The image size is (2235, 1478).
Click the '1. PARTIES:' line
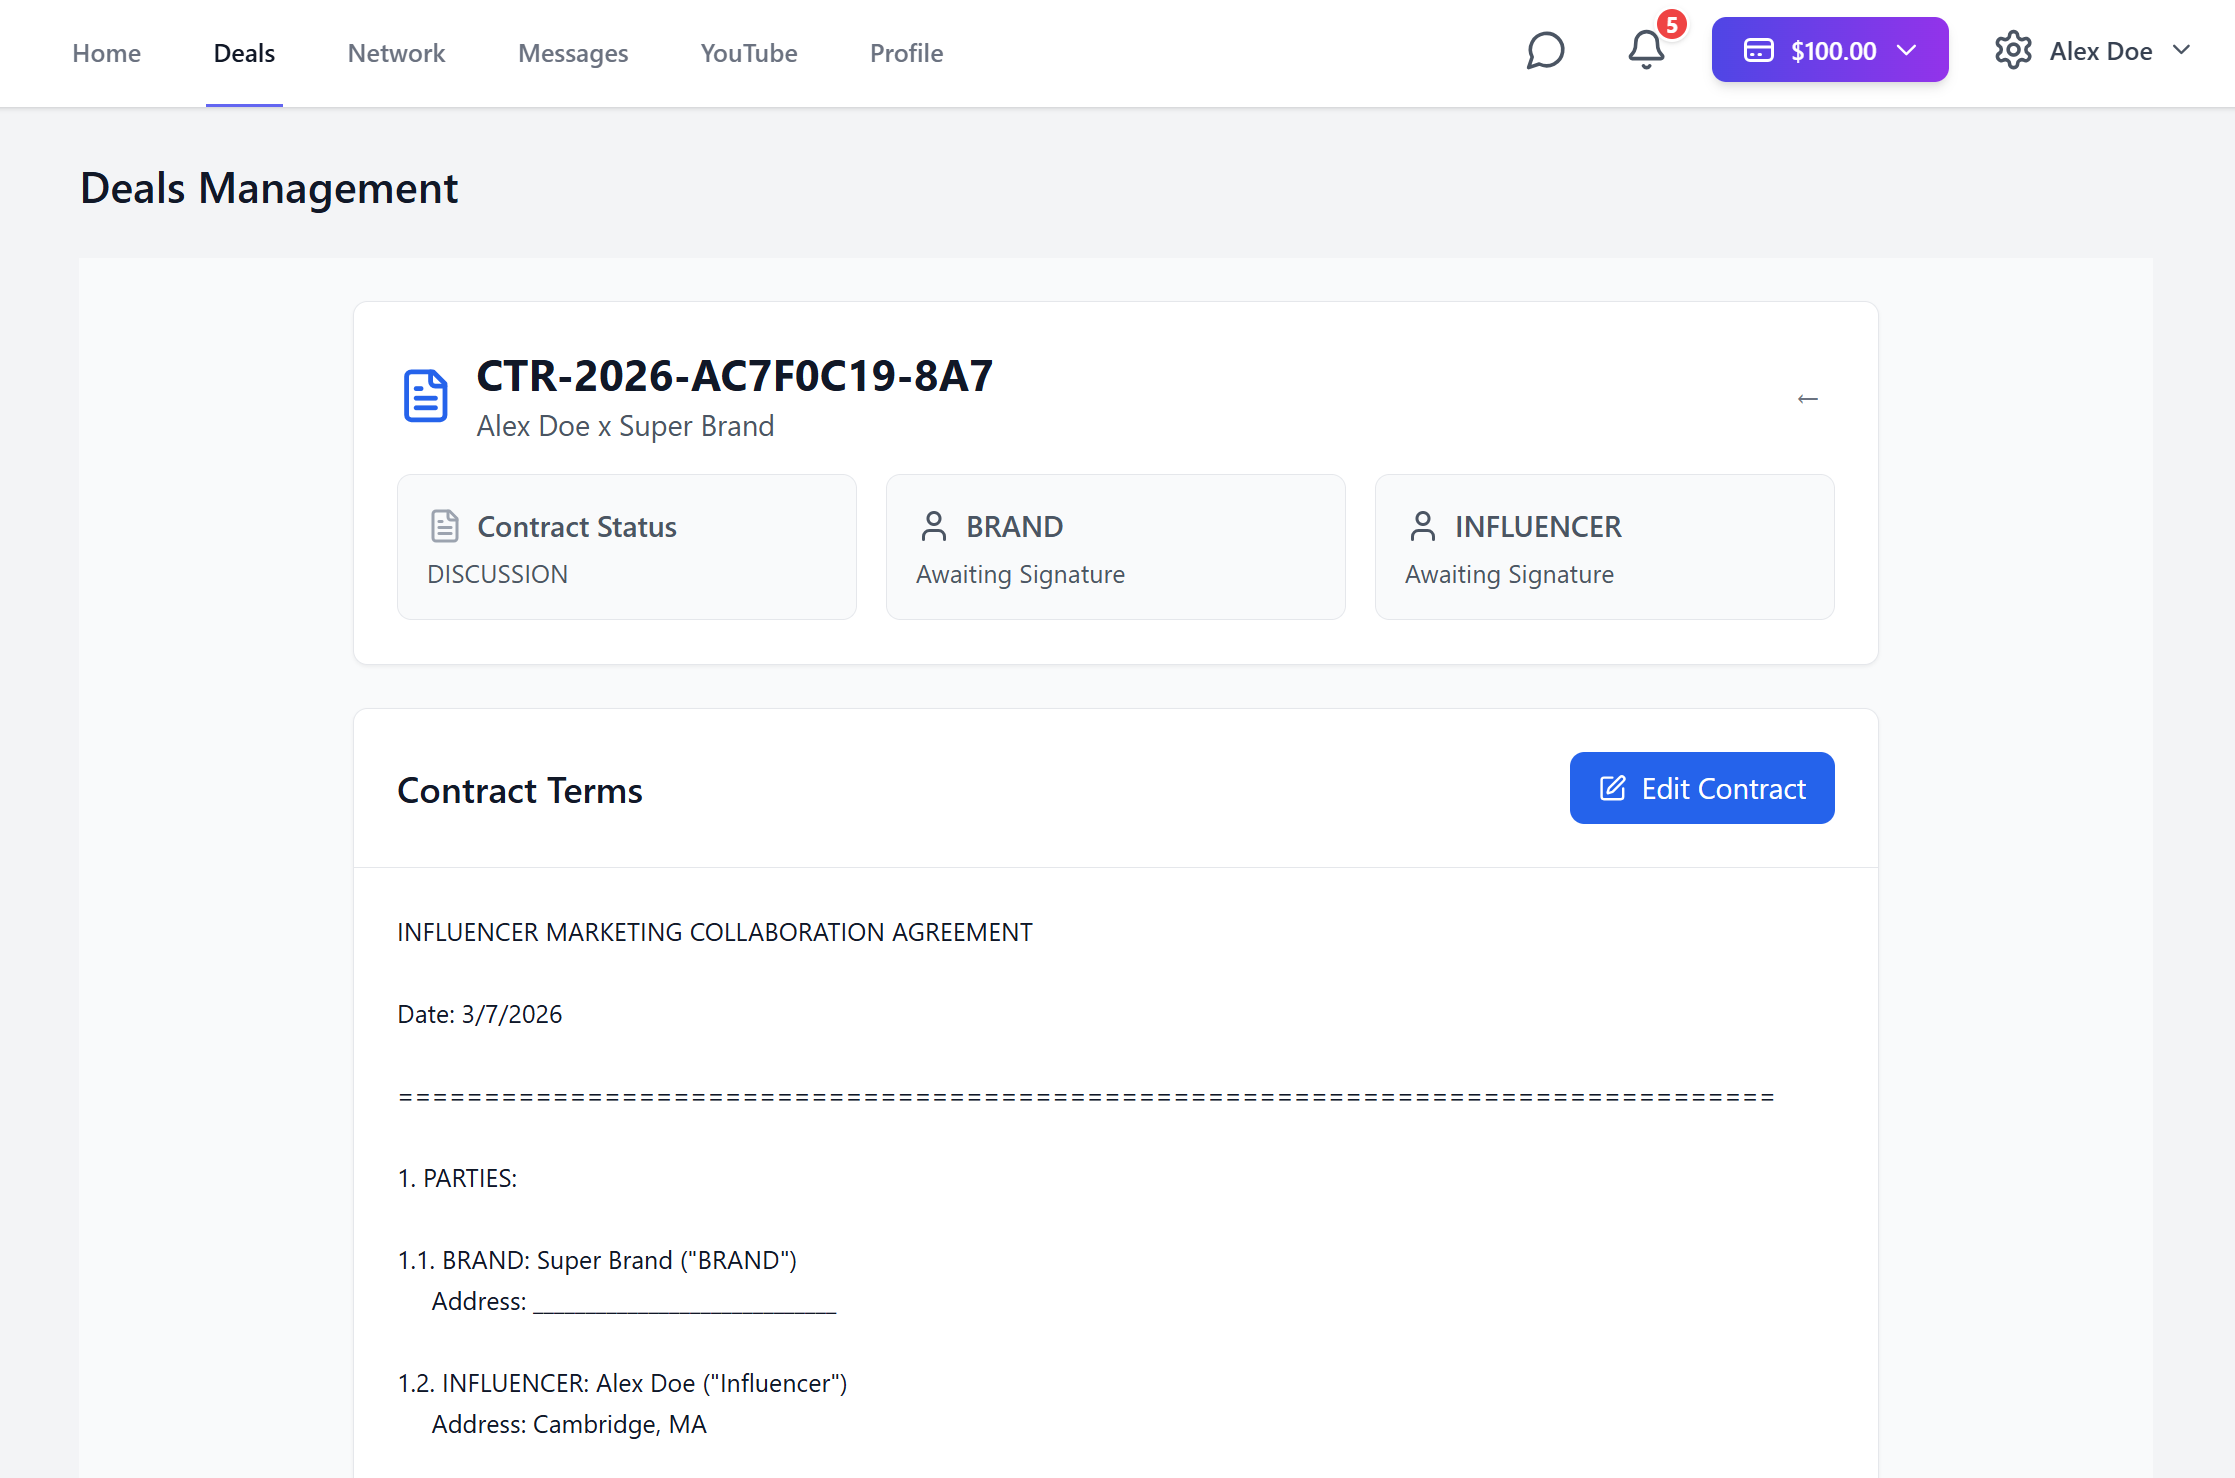tap(457, 1178)
